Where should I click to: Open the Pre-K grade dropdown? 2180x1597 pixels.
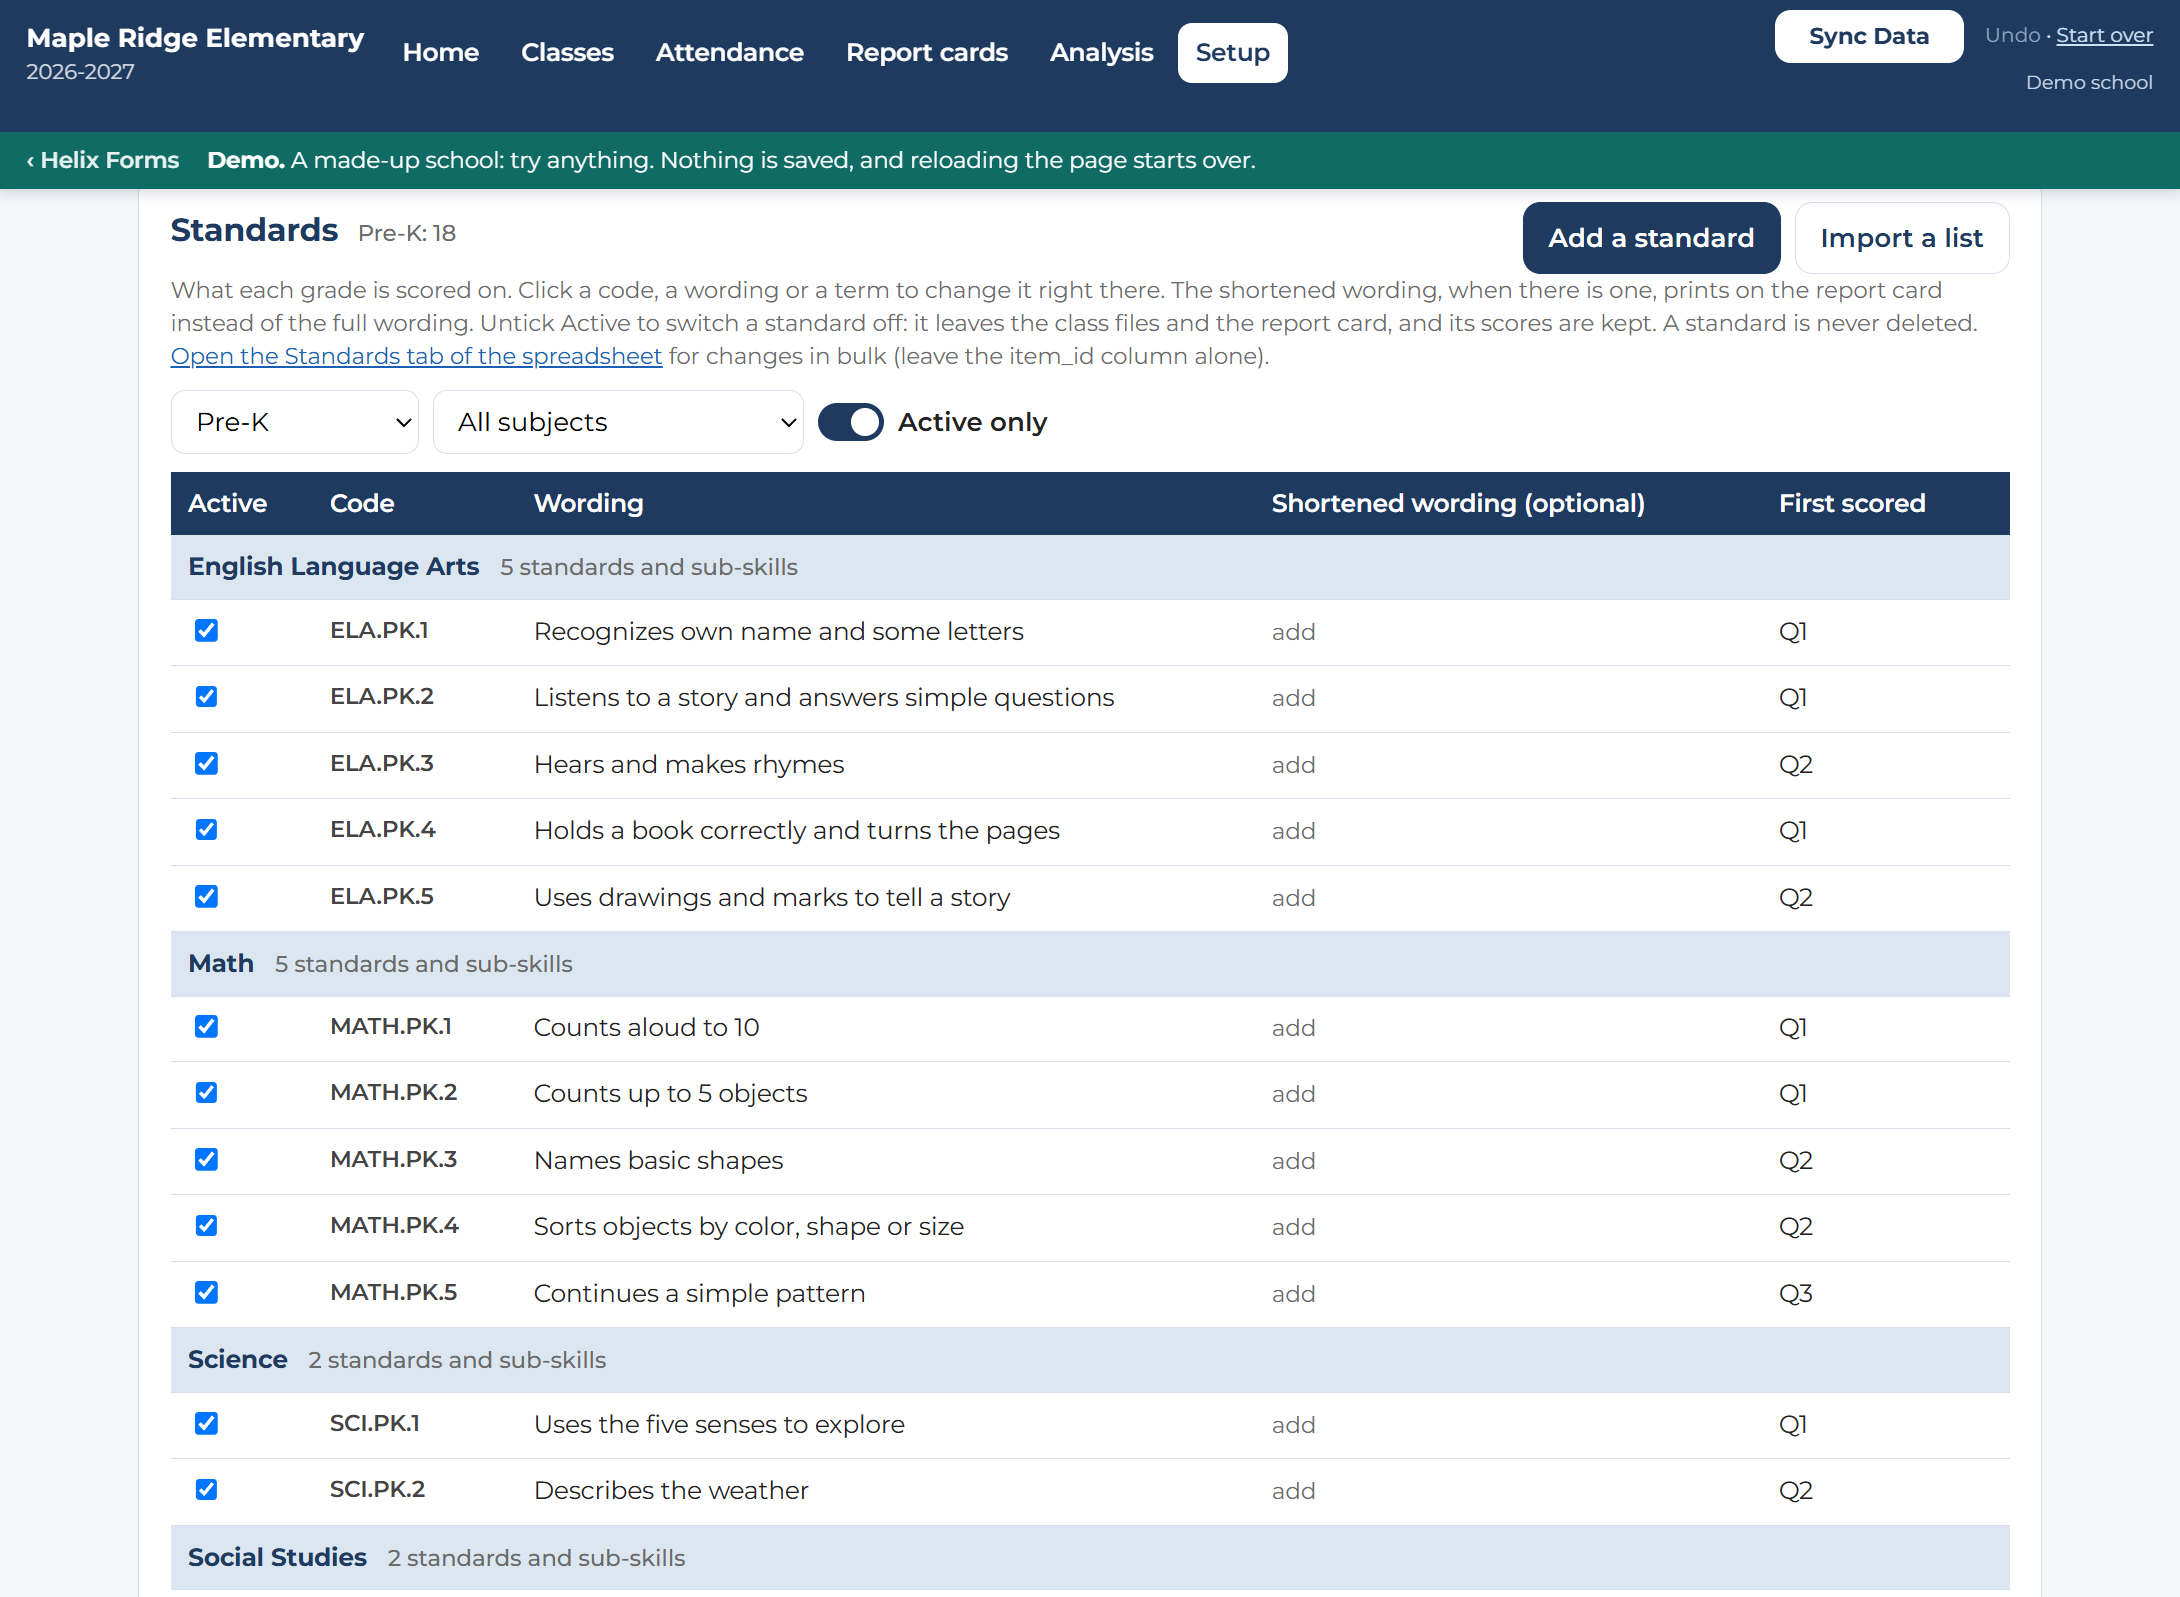pyautogui.click(x=295, y=422)
